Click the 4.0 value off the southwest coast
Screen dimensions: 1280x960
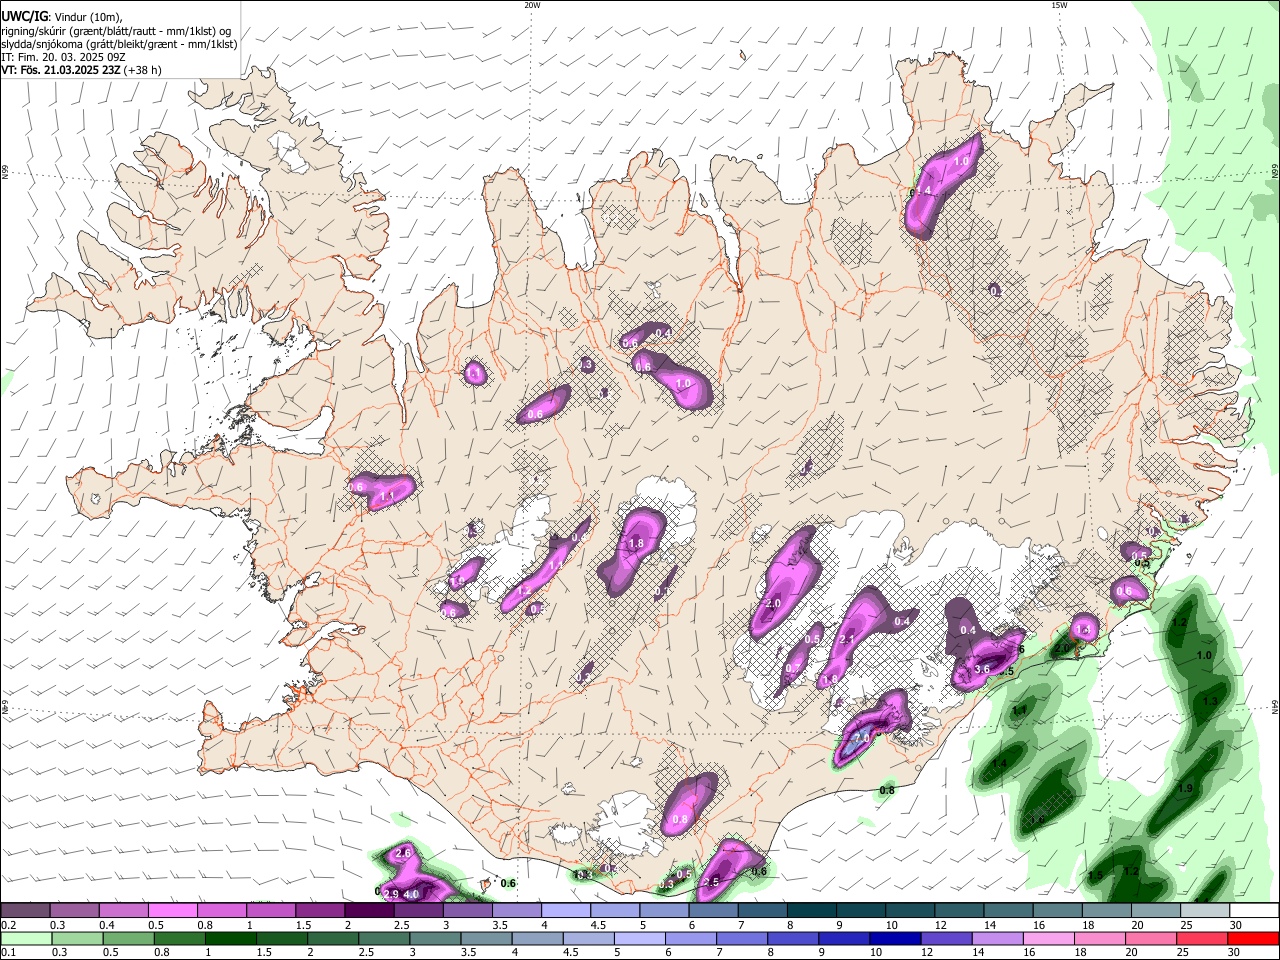tap(410, 894)
